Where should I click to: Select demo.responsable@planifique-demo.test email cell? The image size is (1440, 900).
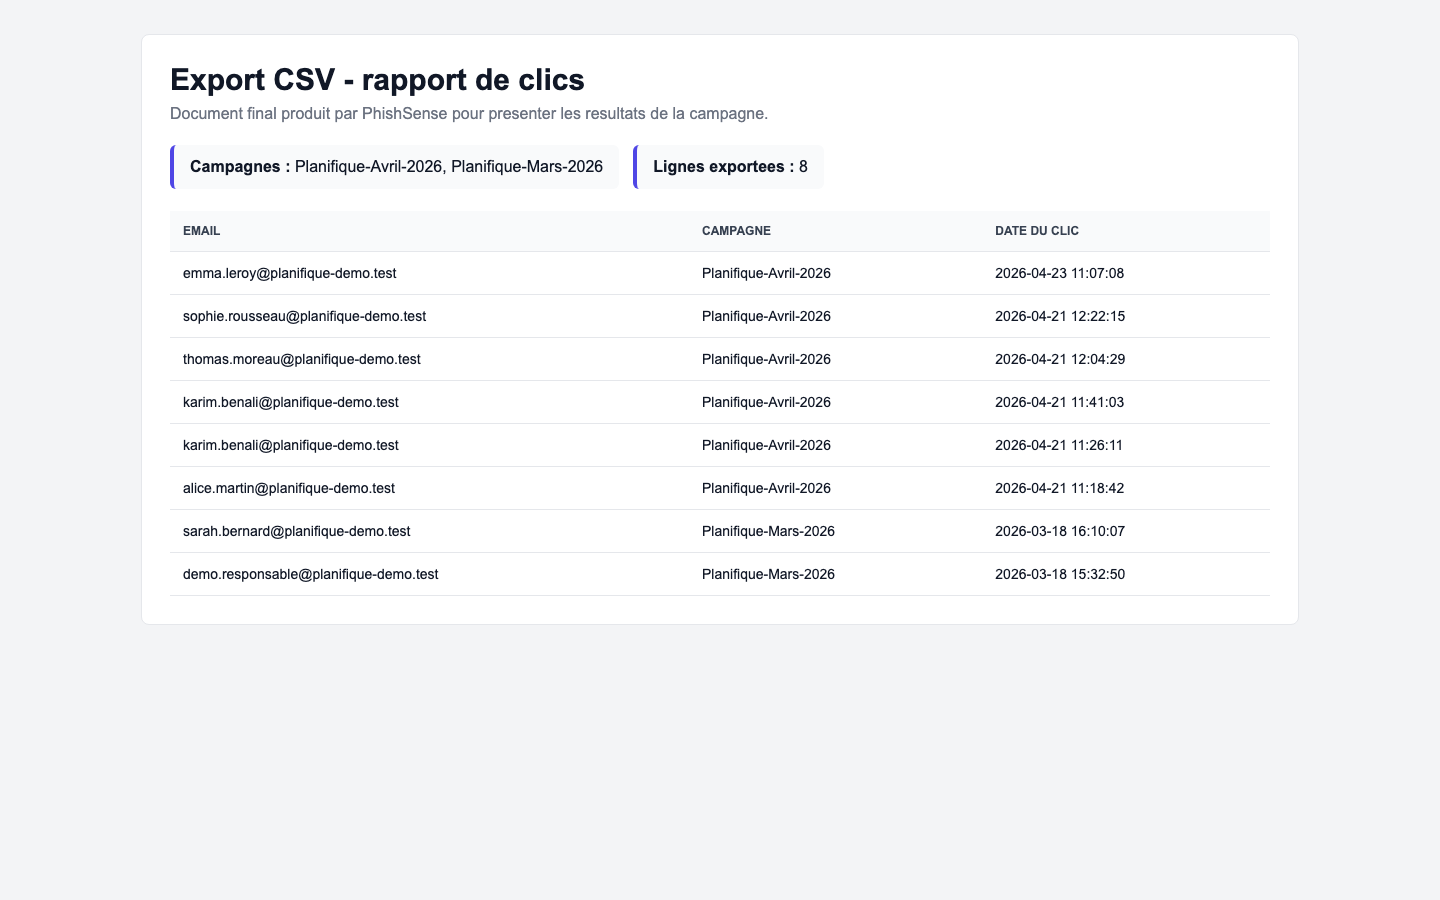point(311,574)
